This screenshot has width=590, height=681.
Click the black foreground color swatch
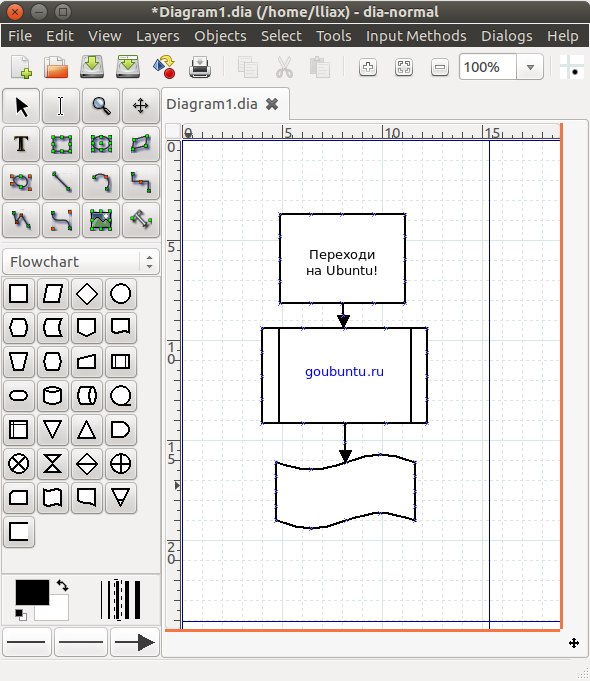[32, 592]
